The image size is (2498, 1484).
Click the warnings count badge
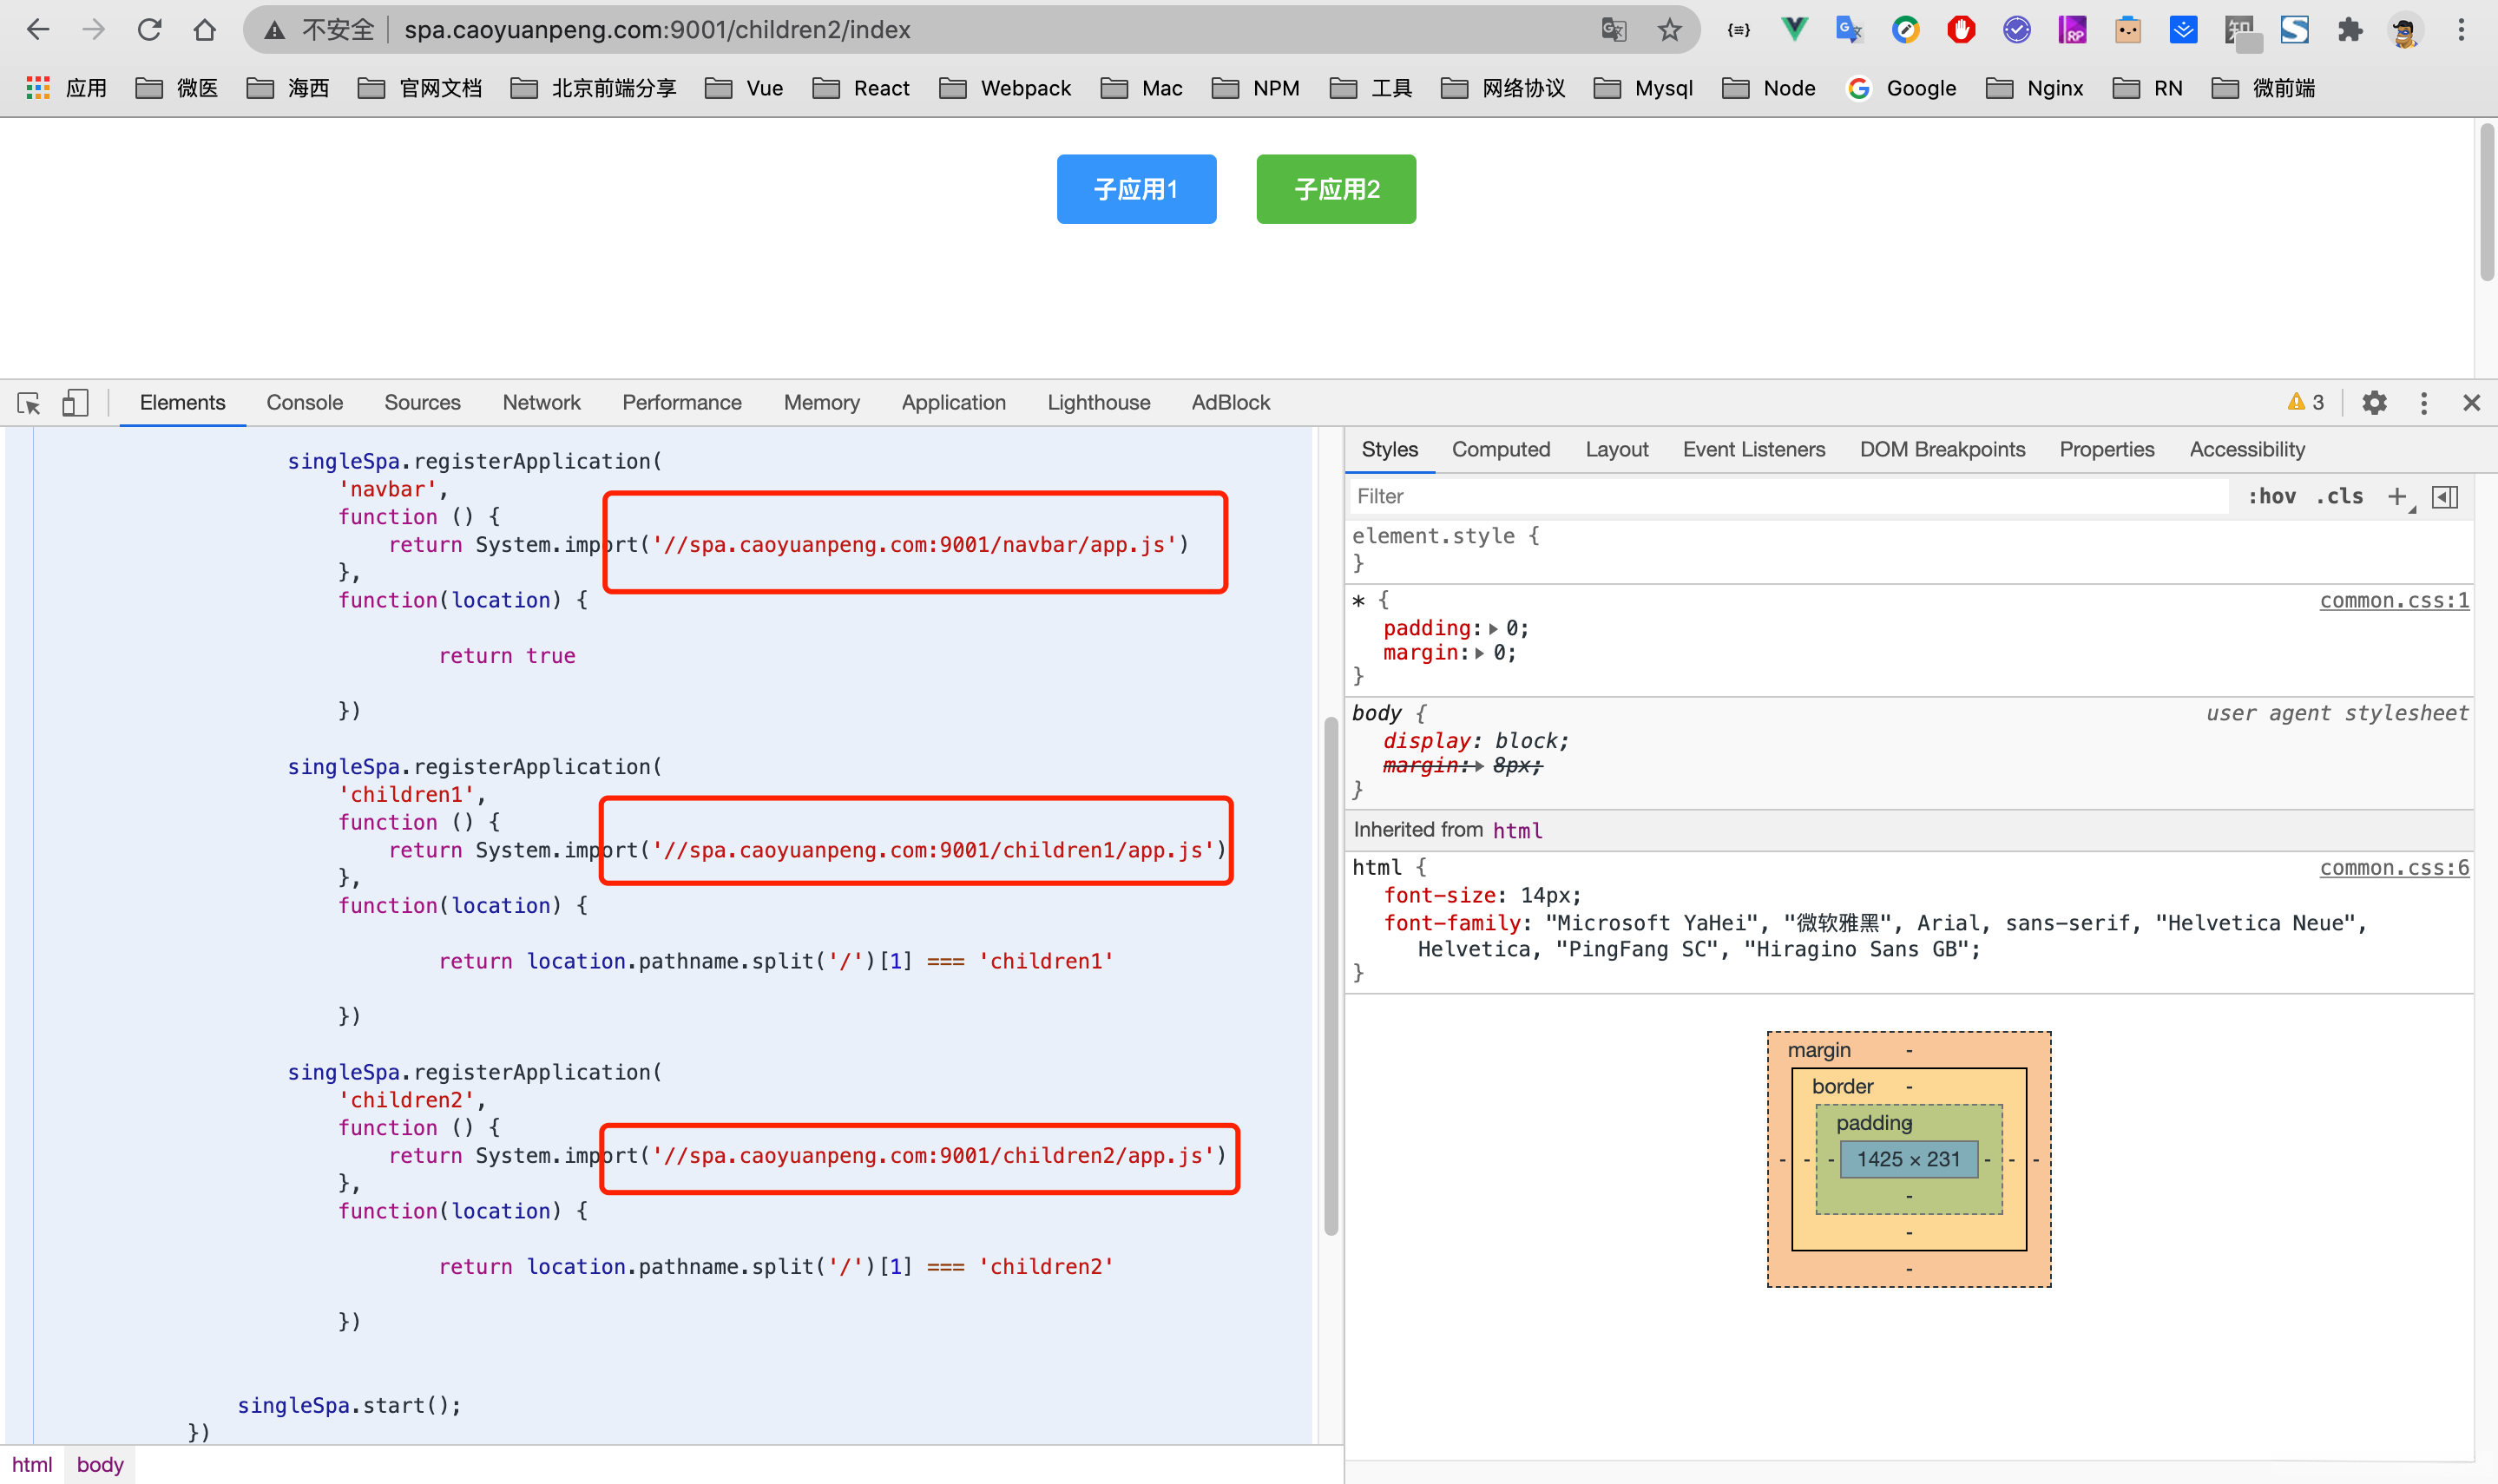tap(2306, 403)
